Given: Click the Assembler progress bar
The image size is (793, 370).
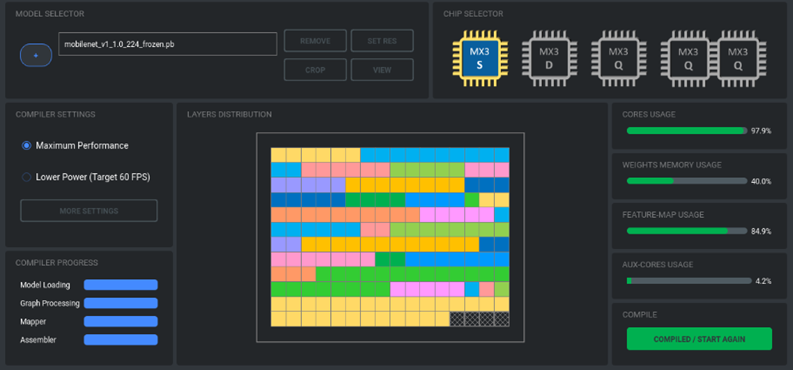Looking at the screenshot, I should tap(121, 340).
